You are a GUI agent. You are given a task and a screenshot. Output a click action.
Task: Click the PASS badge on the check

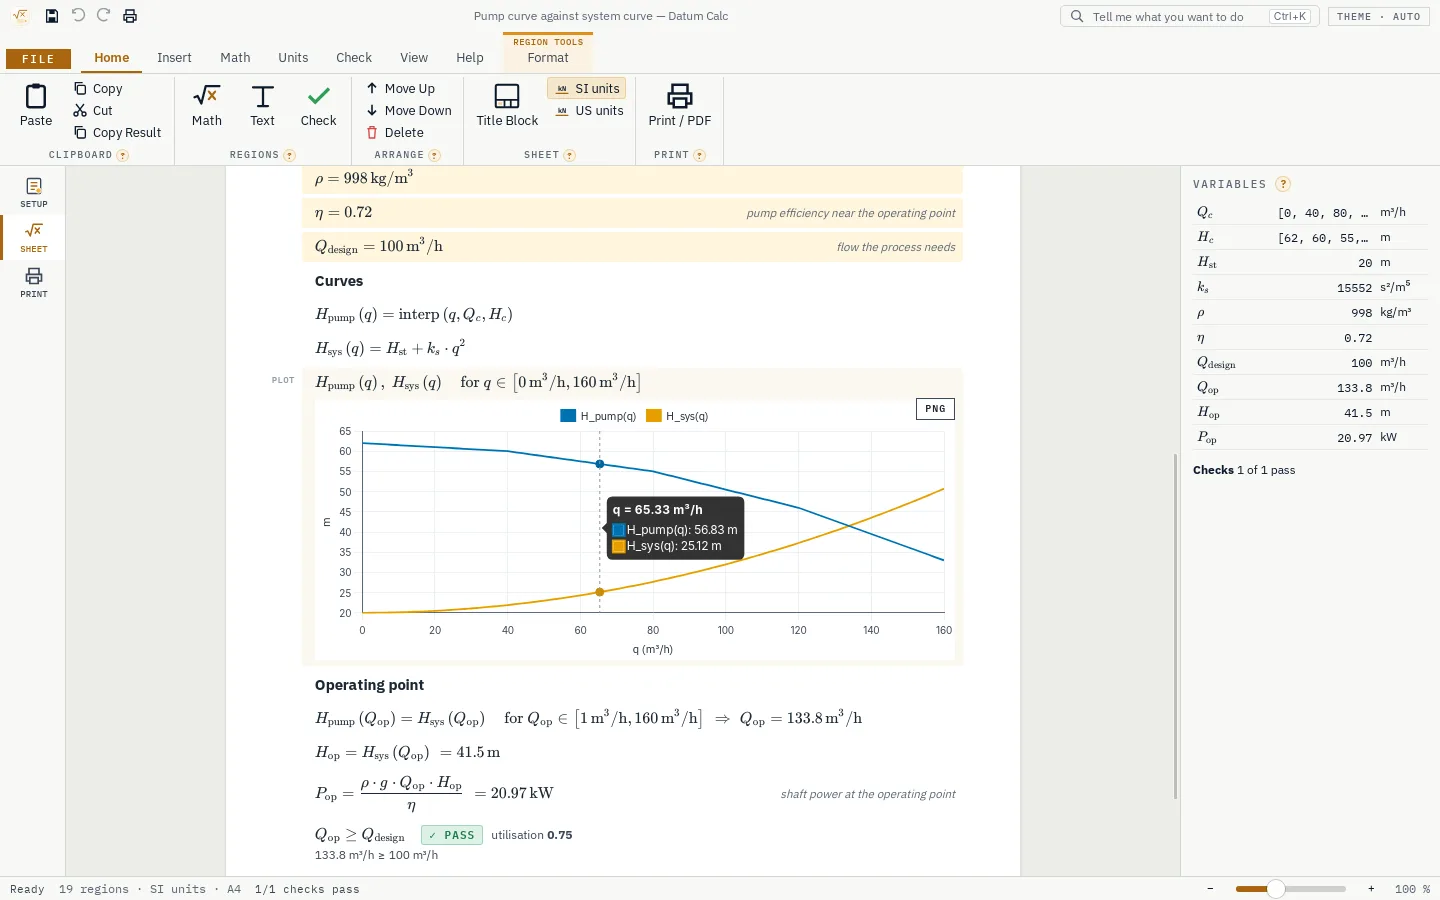pos(452,835)
